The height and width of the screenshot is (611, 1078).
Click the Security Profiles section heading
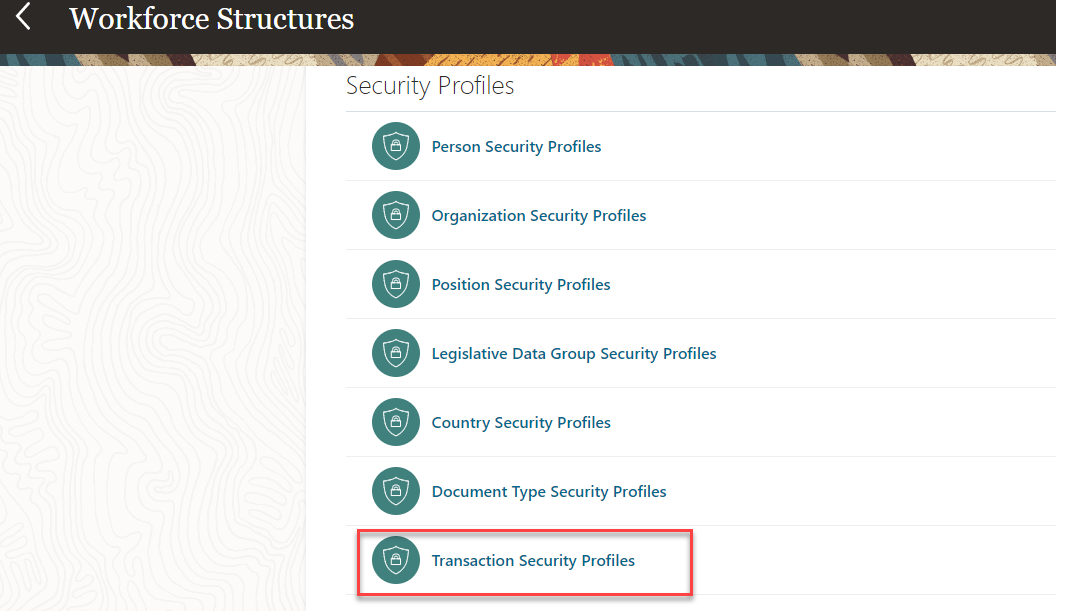pos(430,86)
